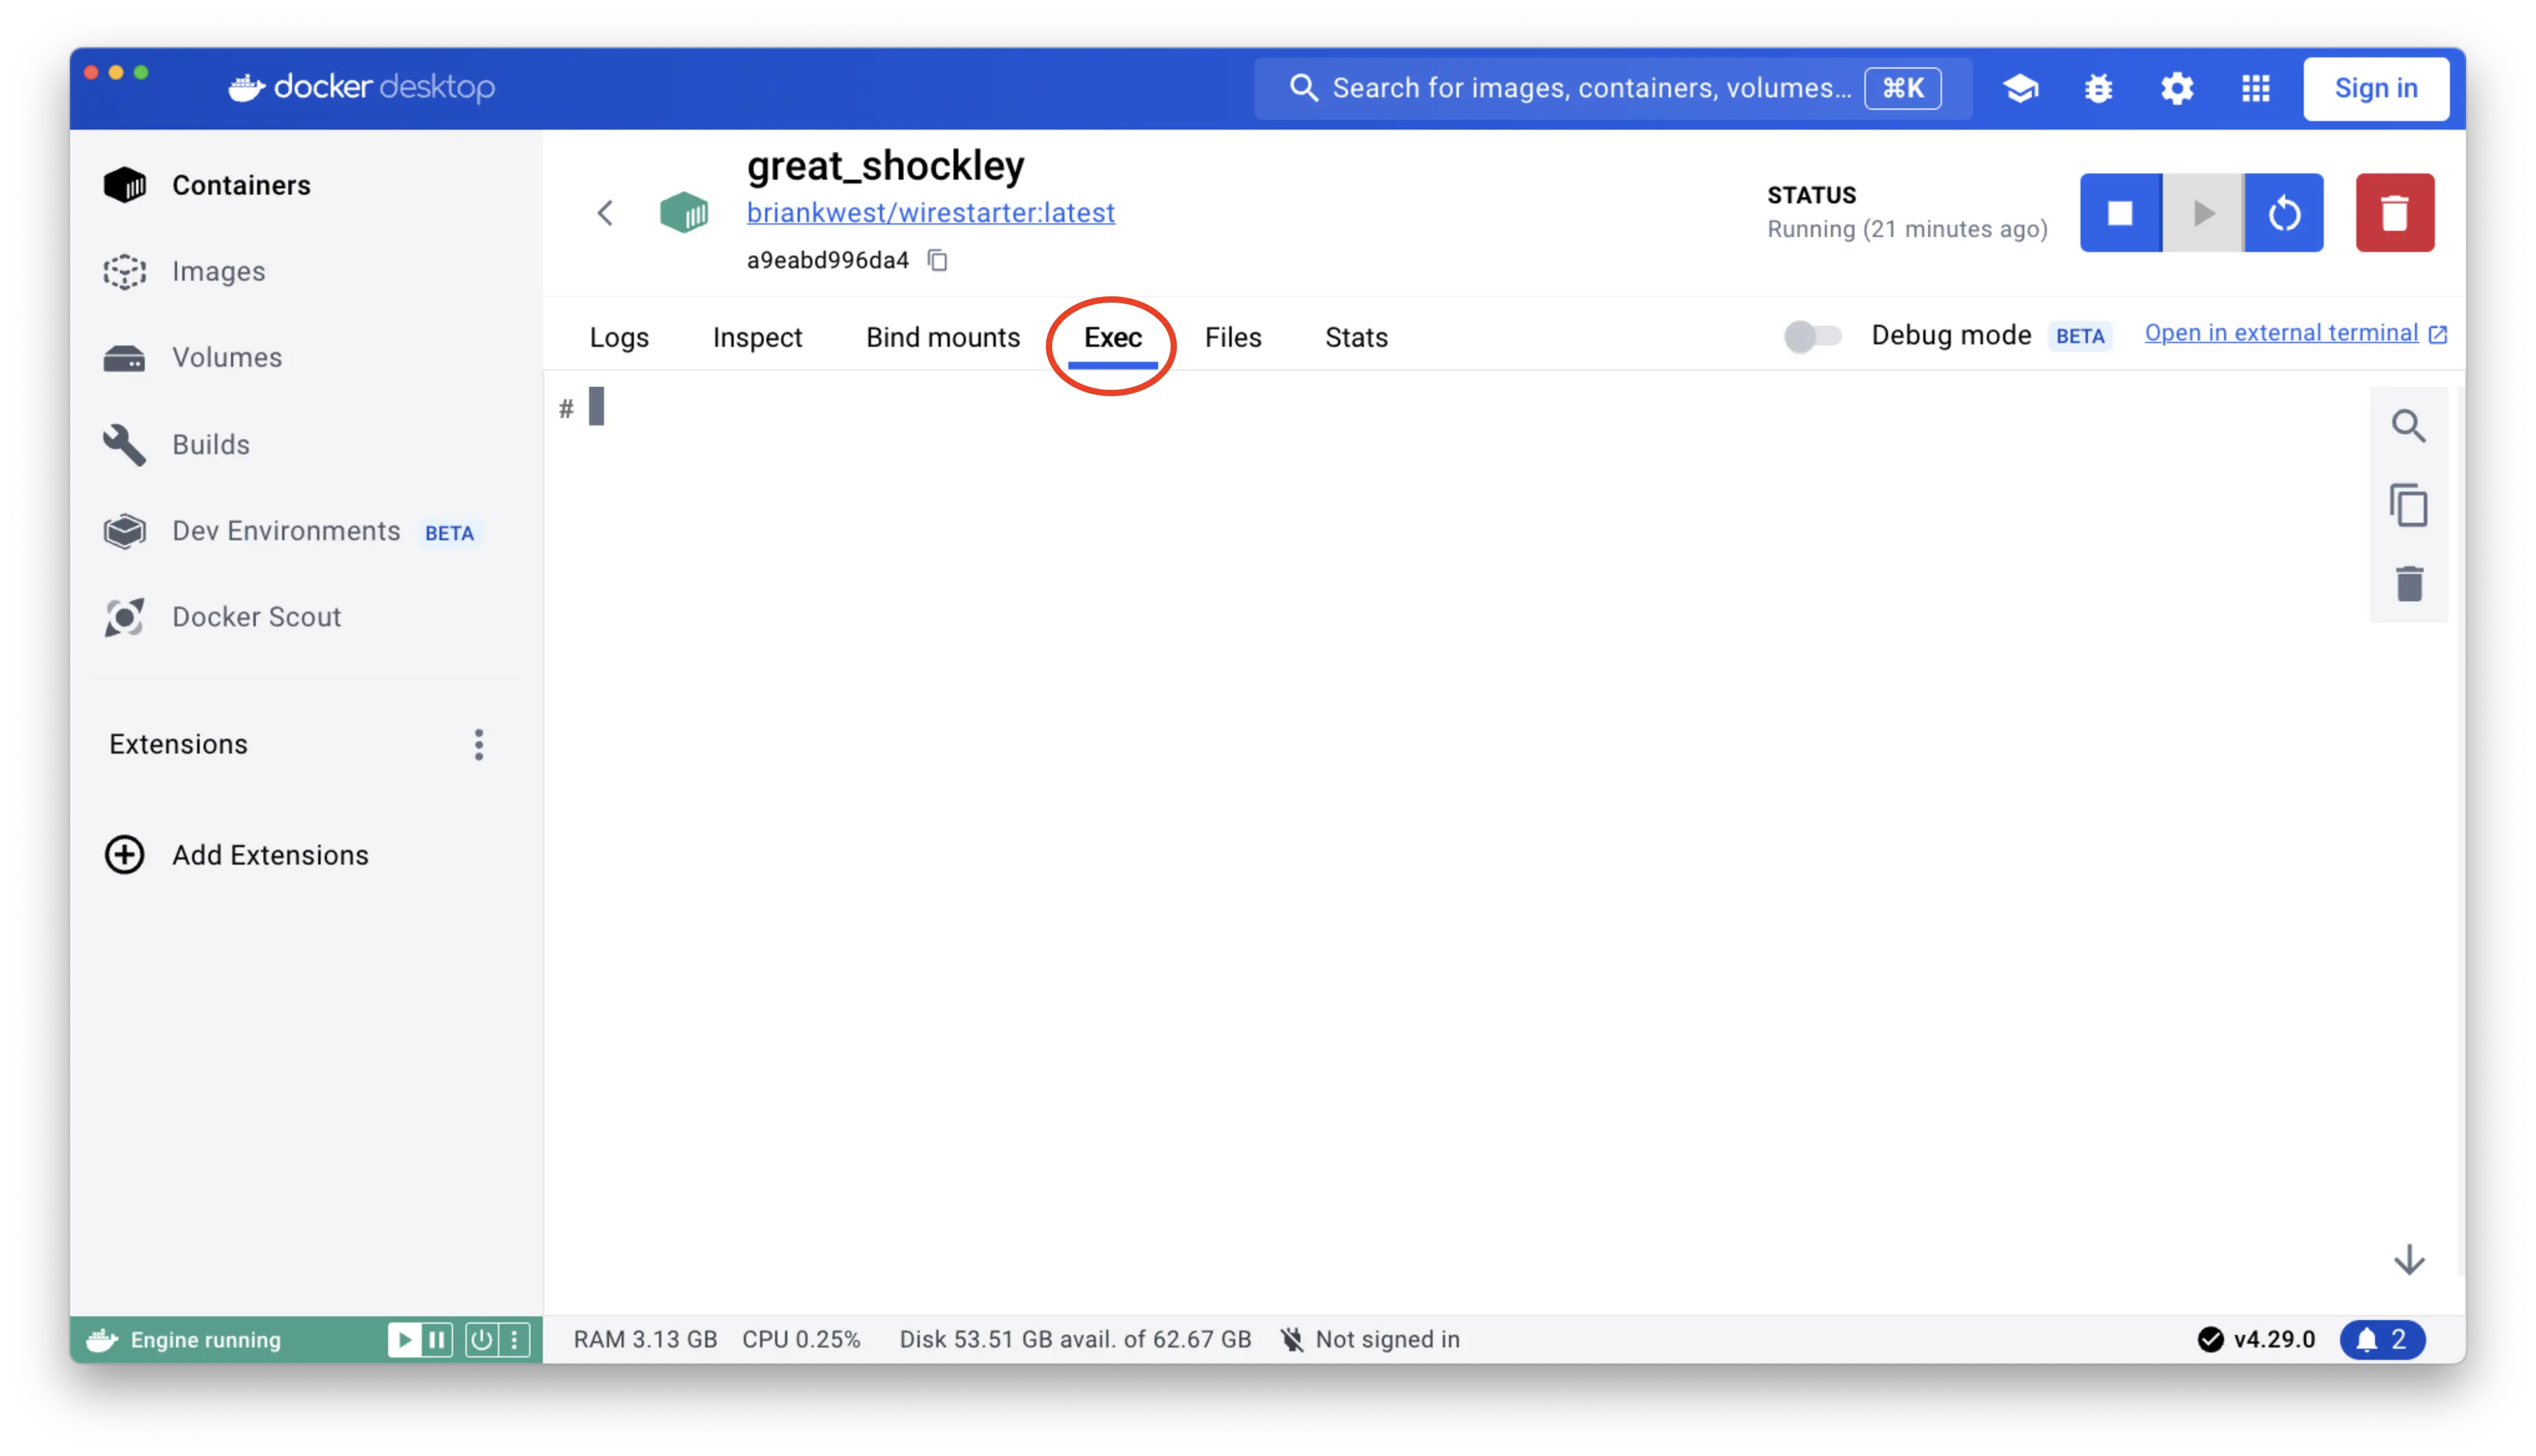
Task: Stop the great_shockley container
Action: click(2120, 212)
